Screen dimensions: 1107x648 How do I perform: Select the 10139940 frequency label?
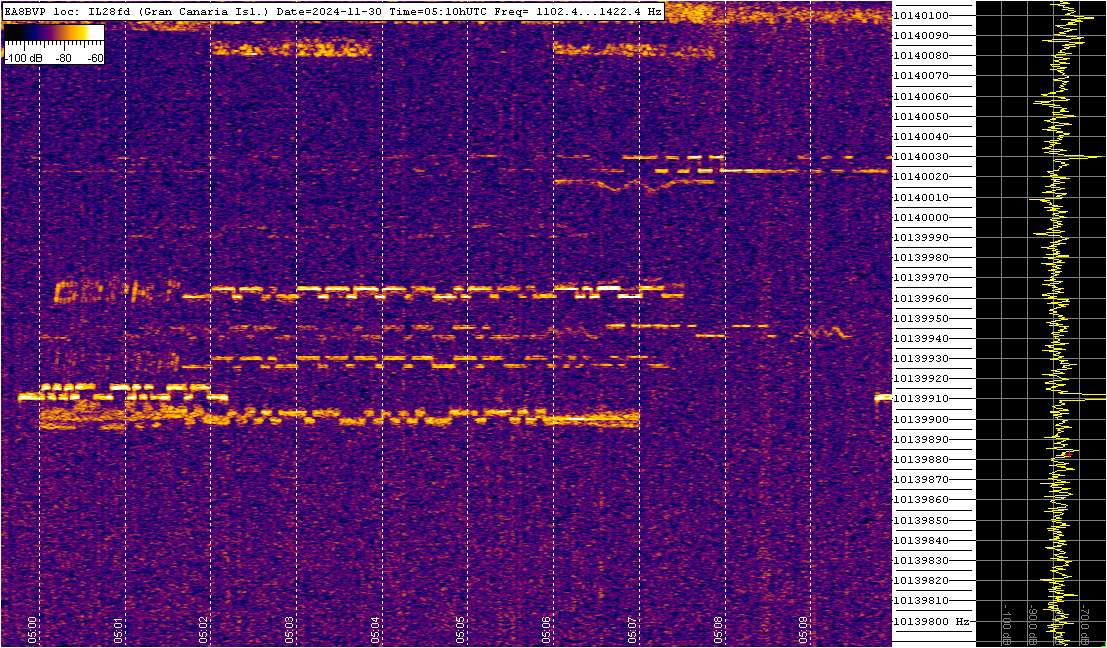click(x=921, y=338)
